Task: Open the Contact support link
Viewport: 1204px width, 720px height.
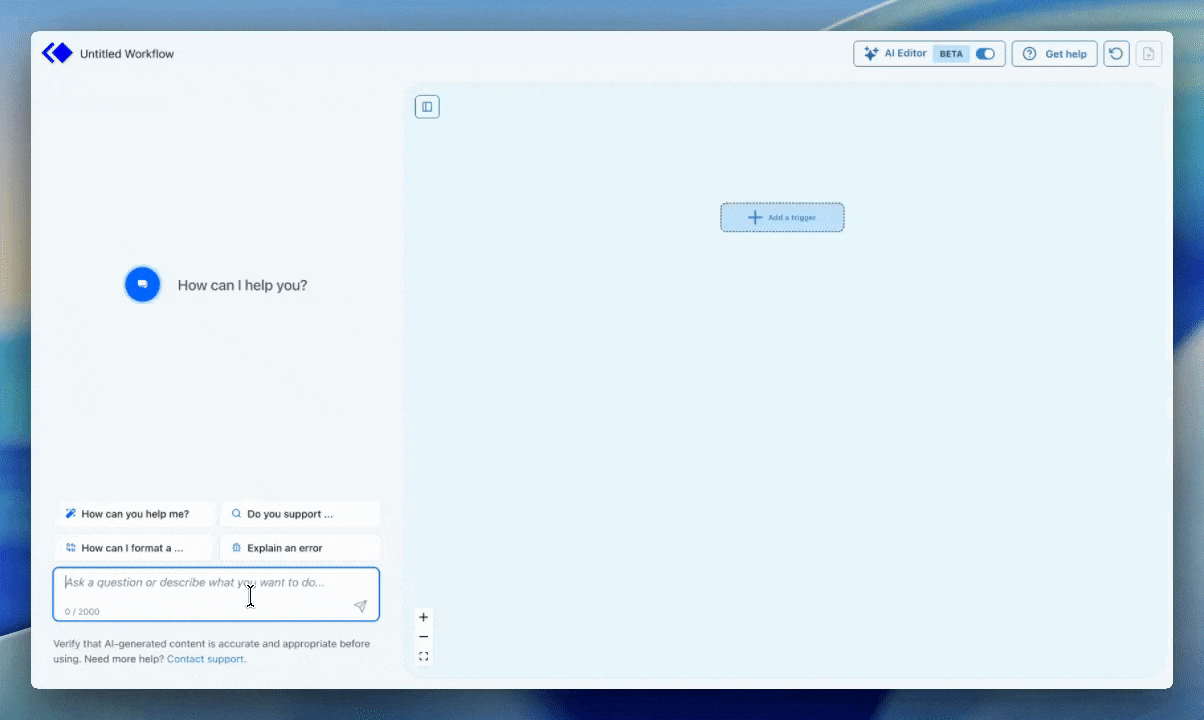Action: [x=205, y=659]
